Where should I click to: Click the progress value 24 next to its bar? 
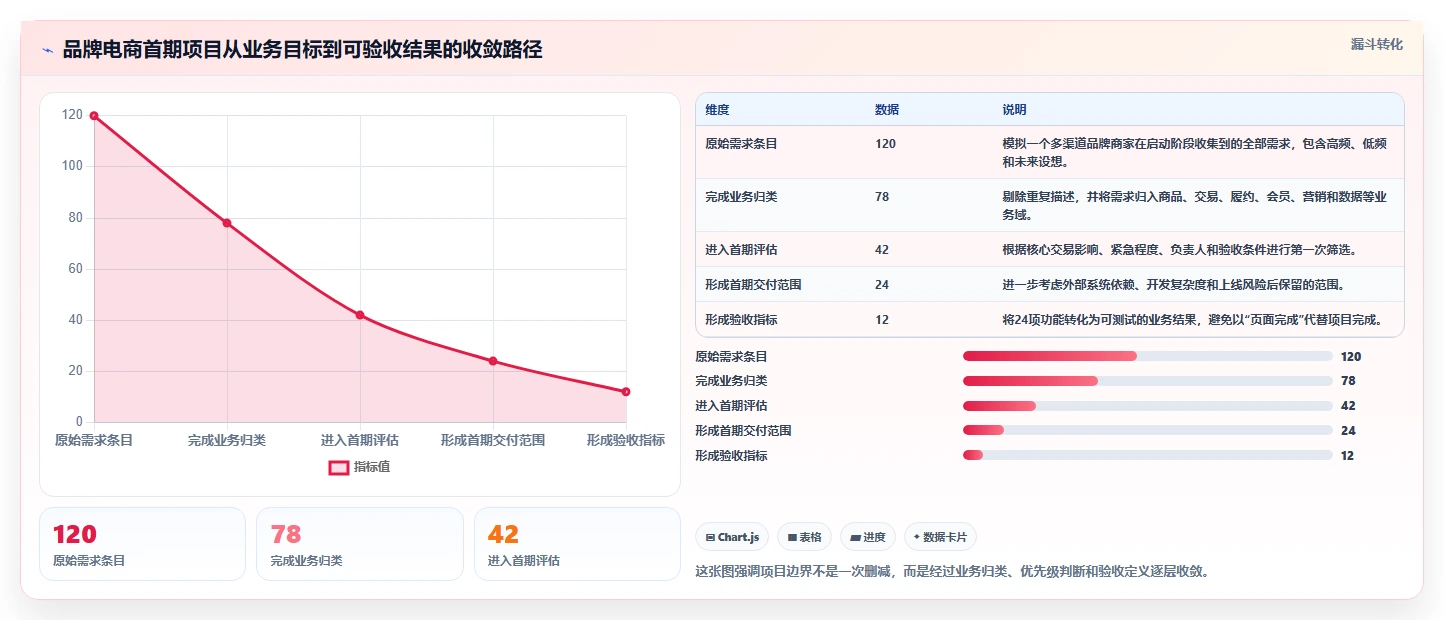[1348, 431]
